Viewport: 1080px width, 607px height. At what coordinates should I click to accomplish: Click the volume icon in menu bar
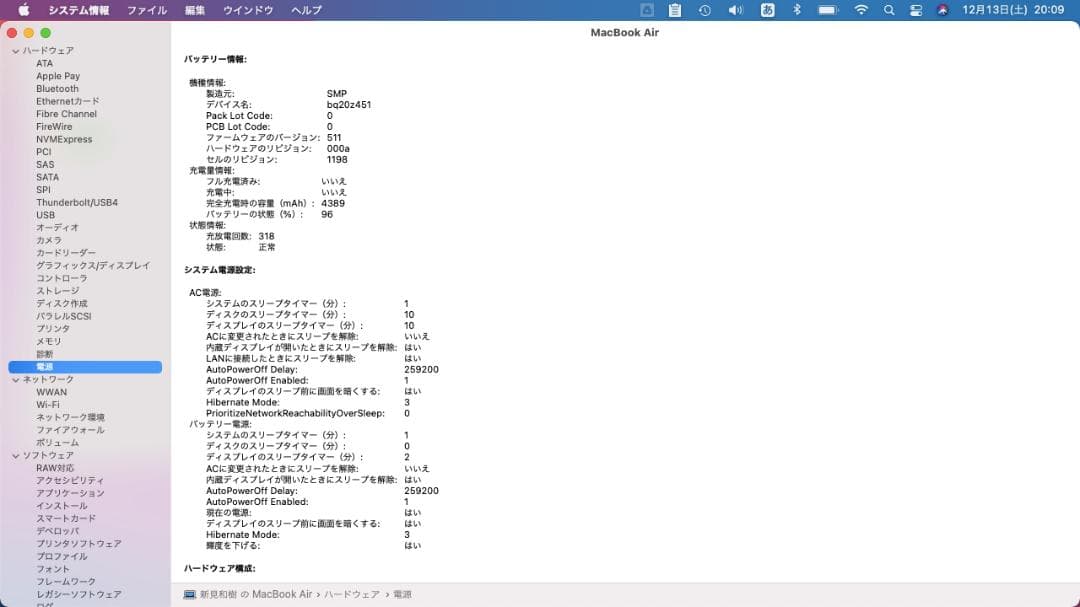pyautogui.click(x=734, y=9)
